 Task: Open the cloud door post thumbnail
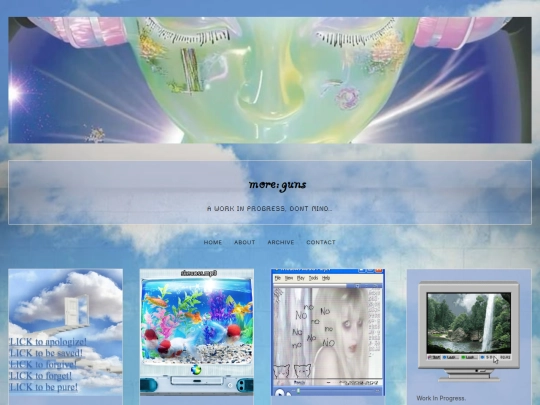(x=65, y=332)
